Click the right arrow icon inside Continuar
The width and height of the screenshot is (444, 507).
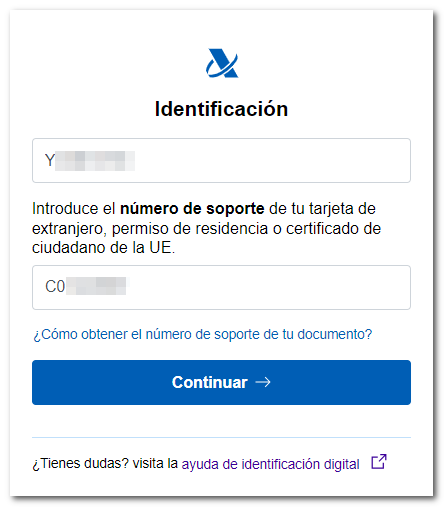pyautogui.click(x=263, y=382)
